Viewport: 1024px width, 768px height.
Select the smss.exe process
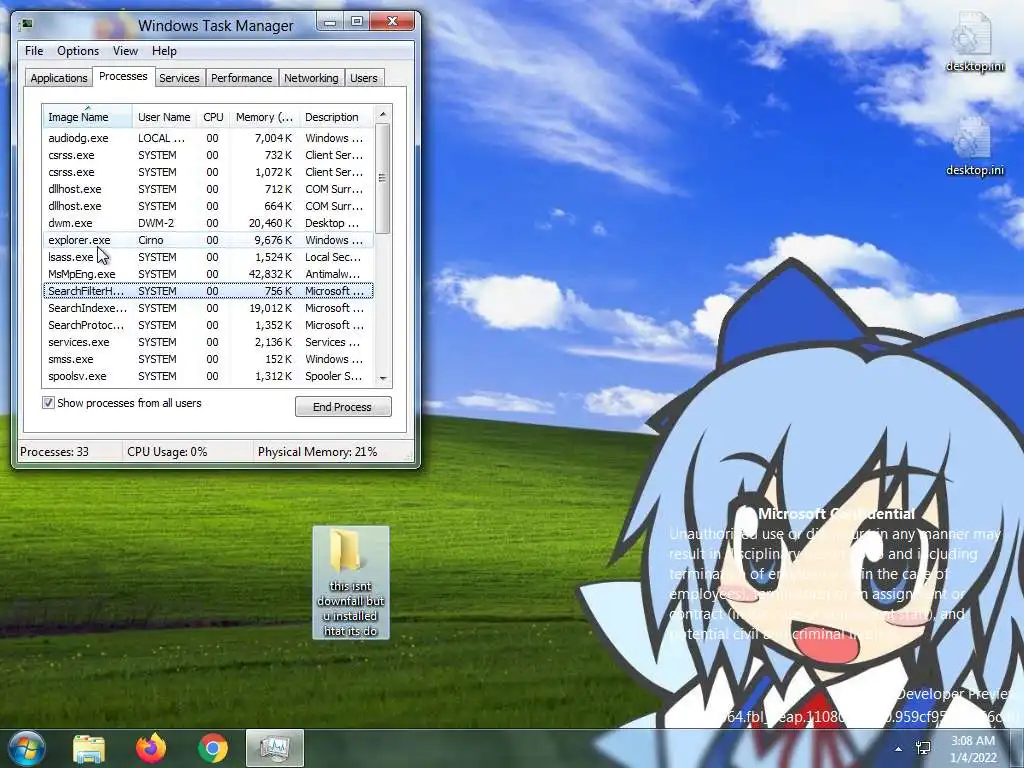tap(208, 359)
